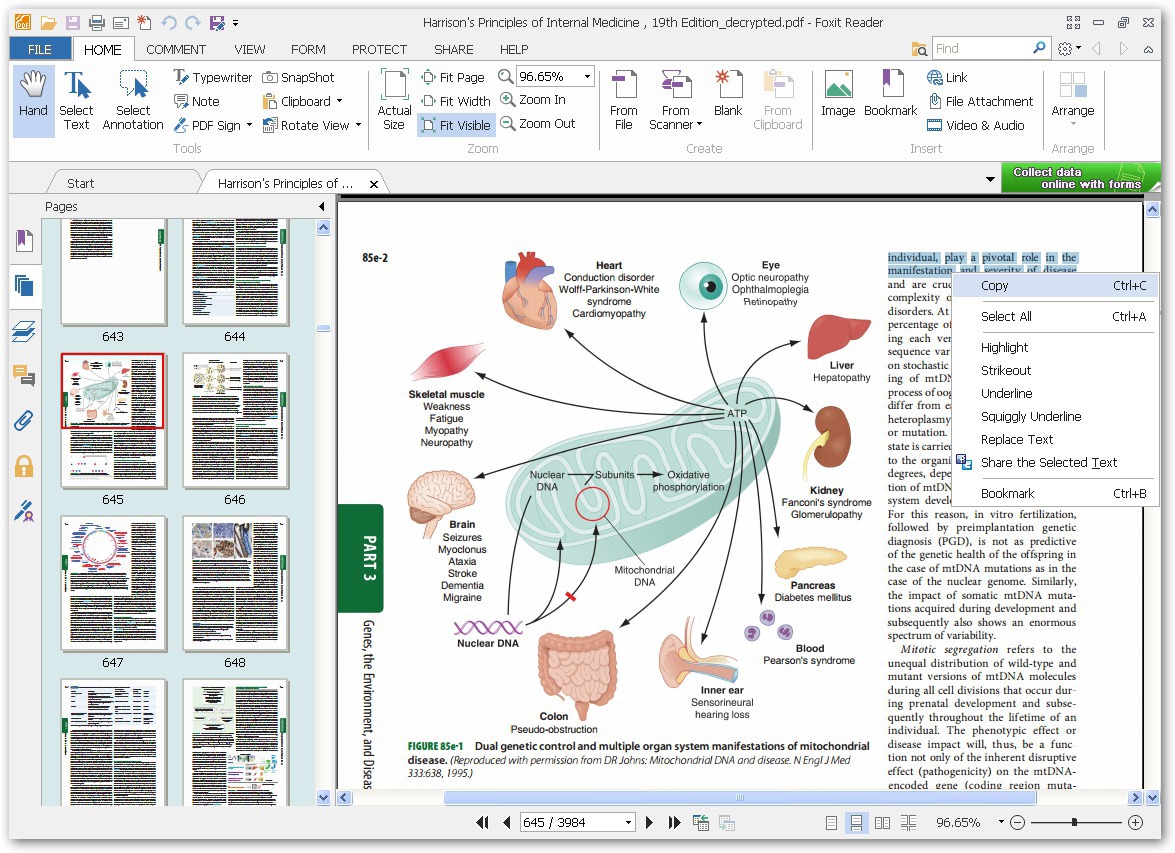Enable Fit Width view
Image resolution: width=1175 pixels, height=853 pixels.
(x=456, y=101)
